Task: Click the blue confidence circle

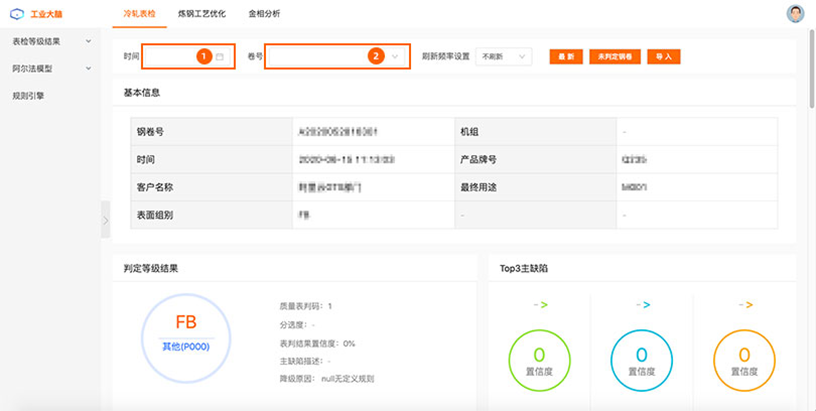Action: click(x=642, y=359)
